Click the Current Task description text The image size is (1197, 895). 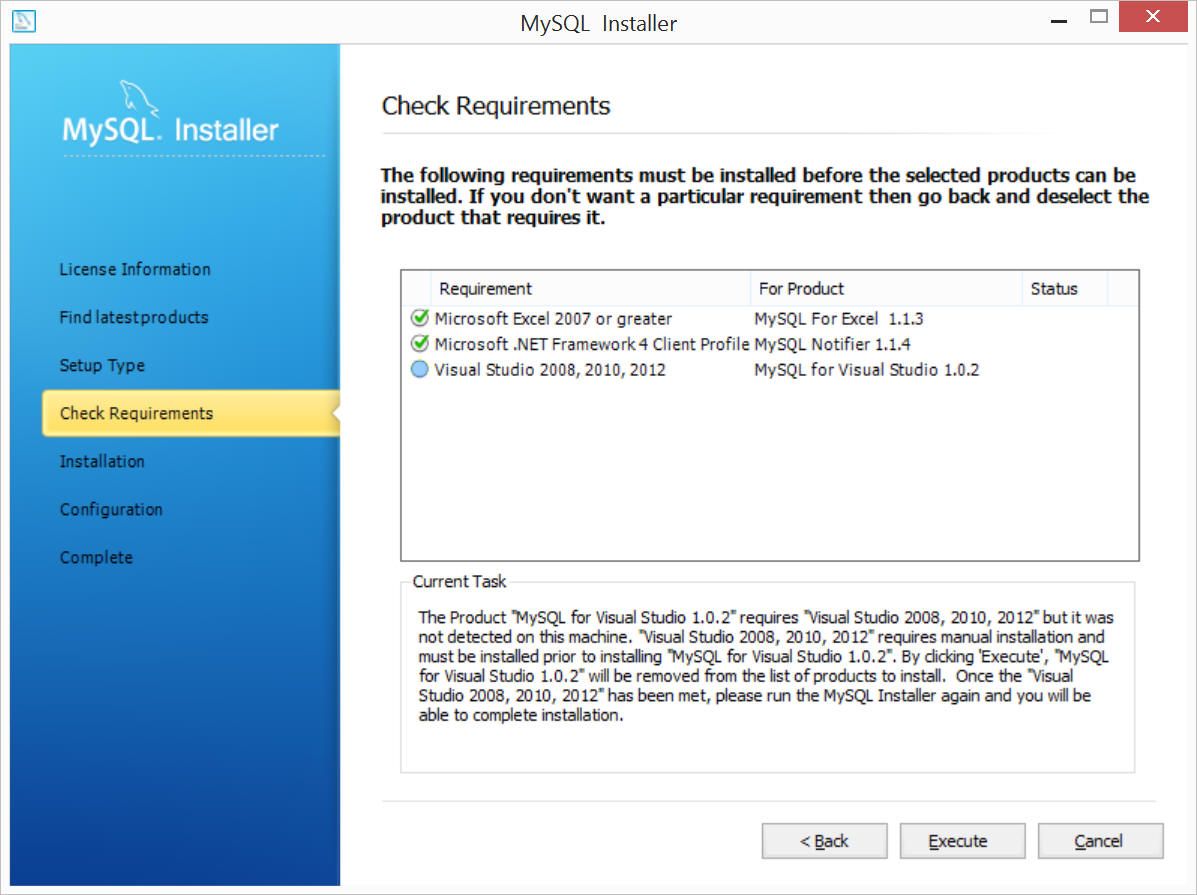[x=765, y=666]
